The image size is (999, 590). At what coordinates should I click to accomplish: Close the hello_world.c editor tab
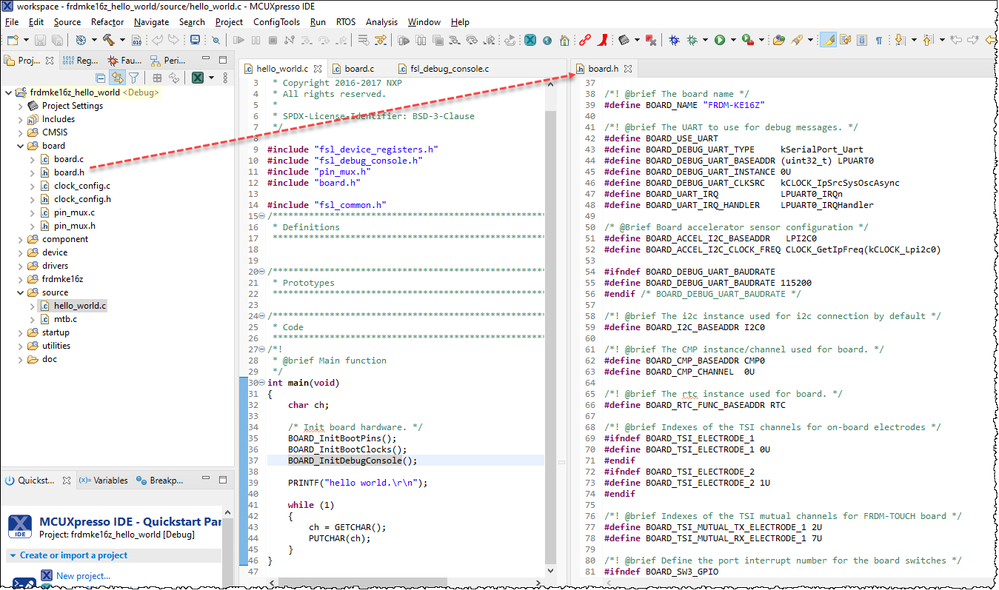(317, 68)
